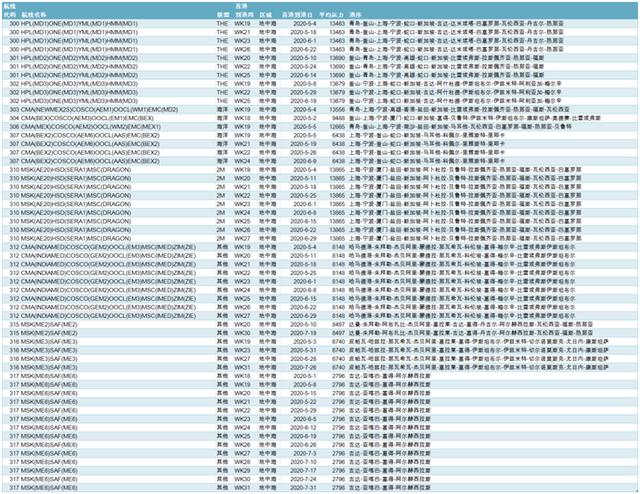This screenshot has width=640, height=494.
Task: Click week WK31 in route 316 row
Action: click(x=242, y=367)
